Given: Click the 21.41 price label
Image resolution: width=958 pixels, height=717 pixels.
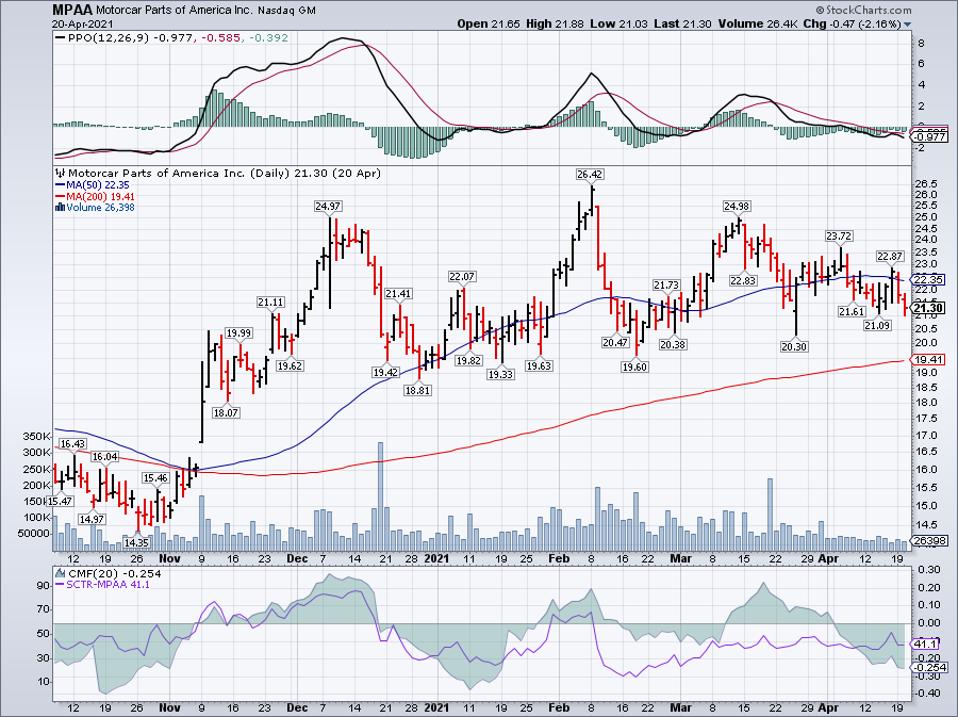Looking at the screenshot, I should tap(398, 294).
